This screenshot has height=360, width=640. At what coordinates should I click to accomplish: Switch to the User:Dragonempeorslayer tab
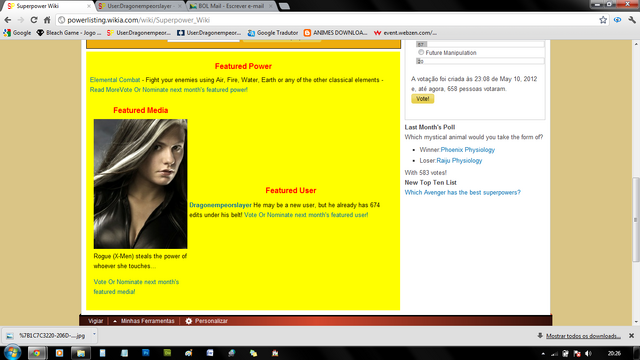(140, 6)
